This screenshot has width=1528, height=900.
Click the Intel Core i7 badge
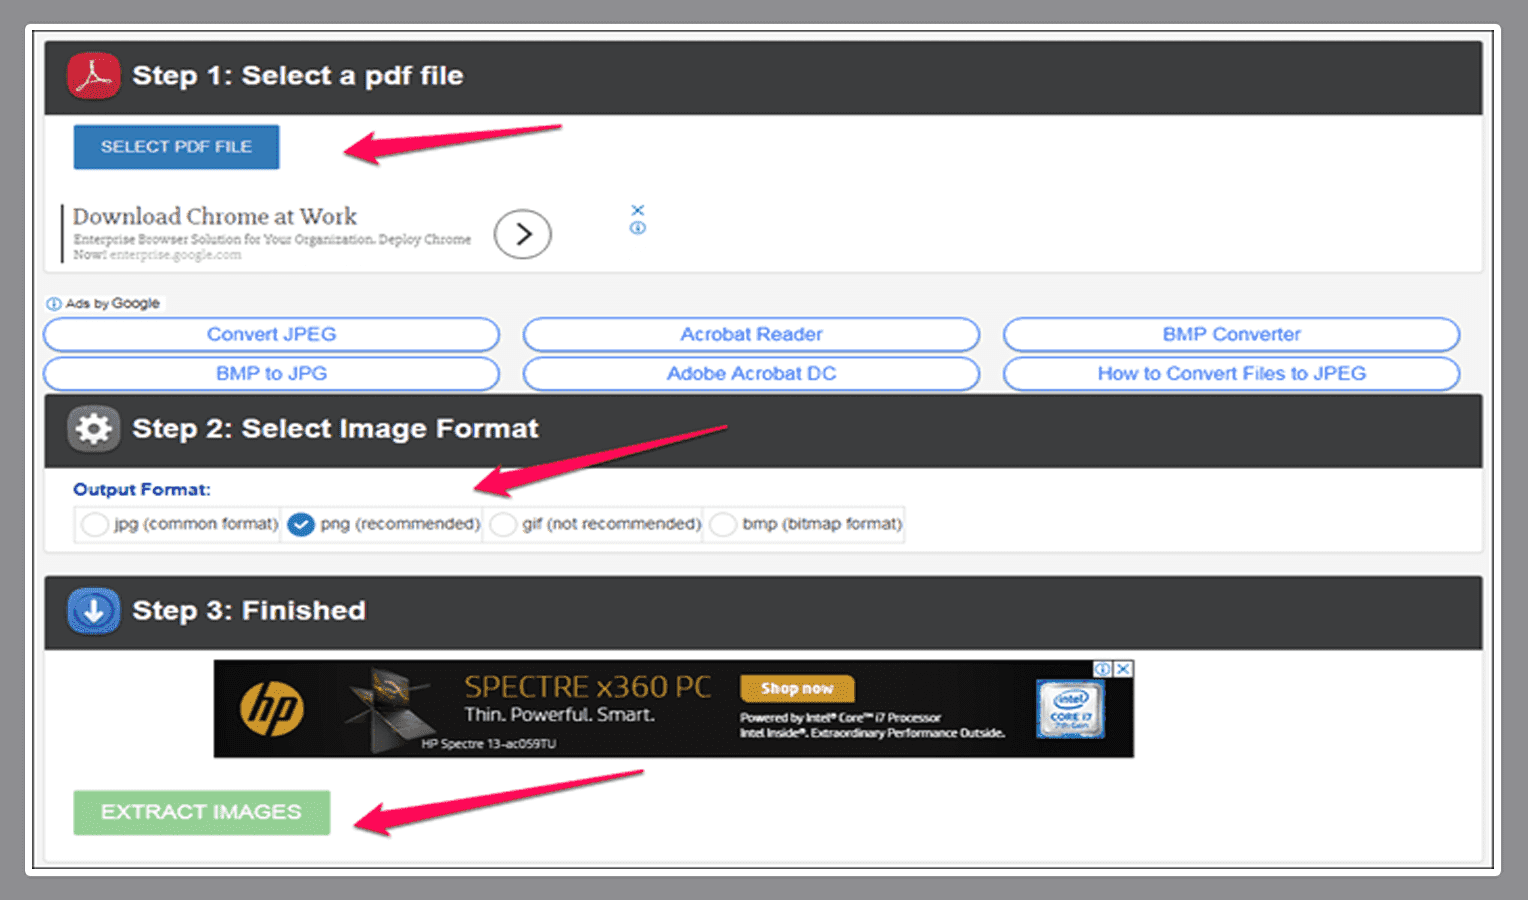coord(1070,709)
